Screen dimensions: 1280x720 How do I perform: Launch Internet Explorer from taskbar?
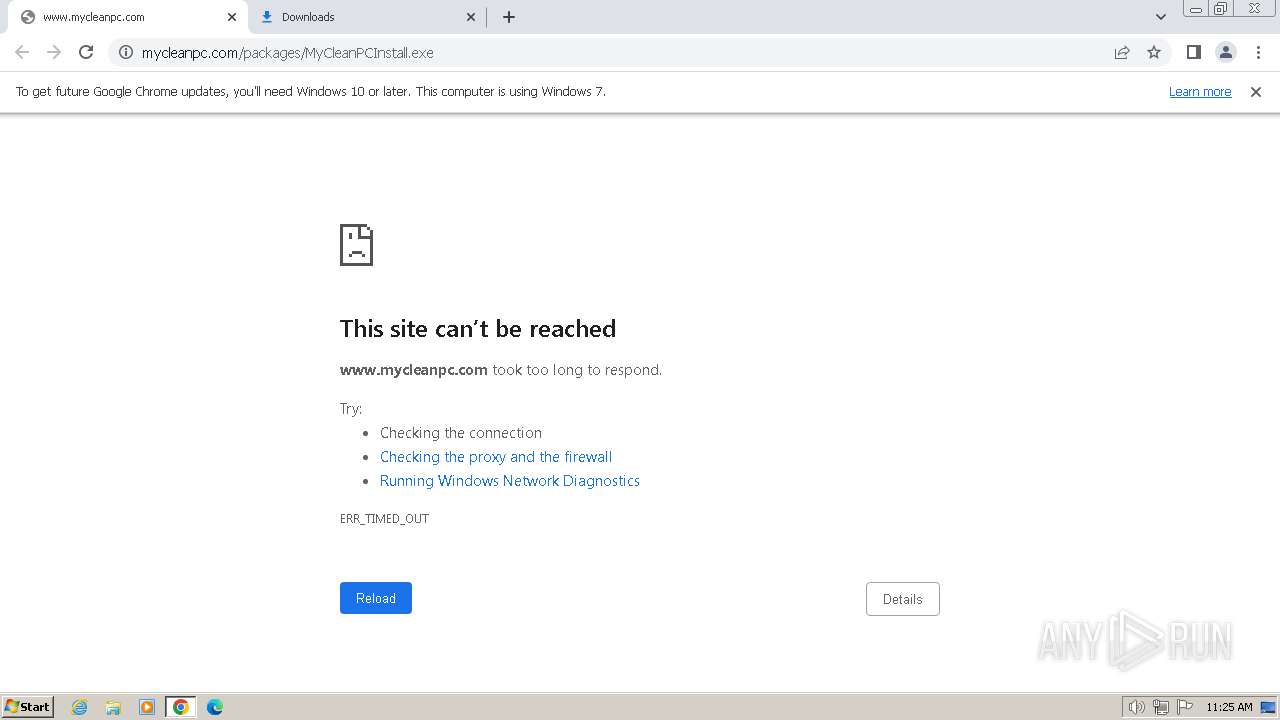tap(80, 707)
